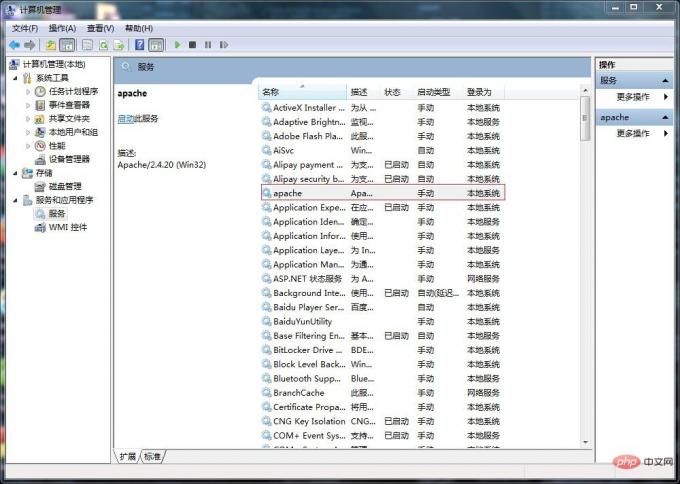
Task: Expand the 共享文件夹 node arrow
Action: [28, 118]
